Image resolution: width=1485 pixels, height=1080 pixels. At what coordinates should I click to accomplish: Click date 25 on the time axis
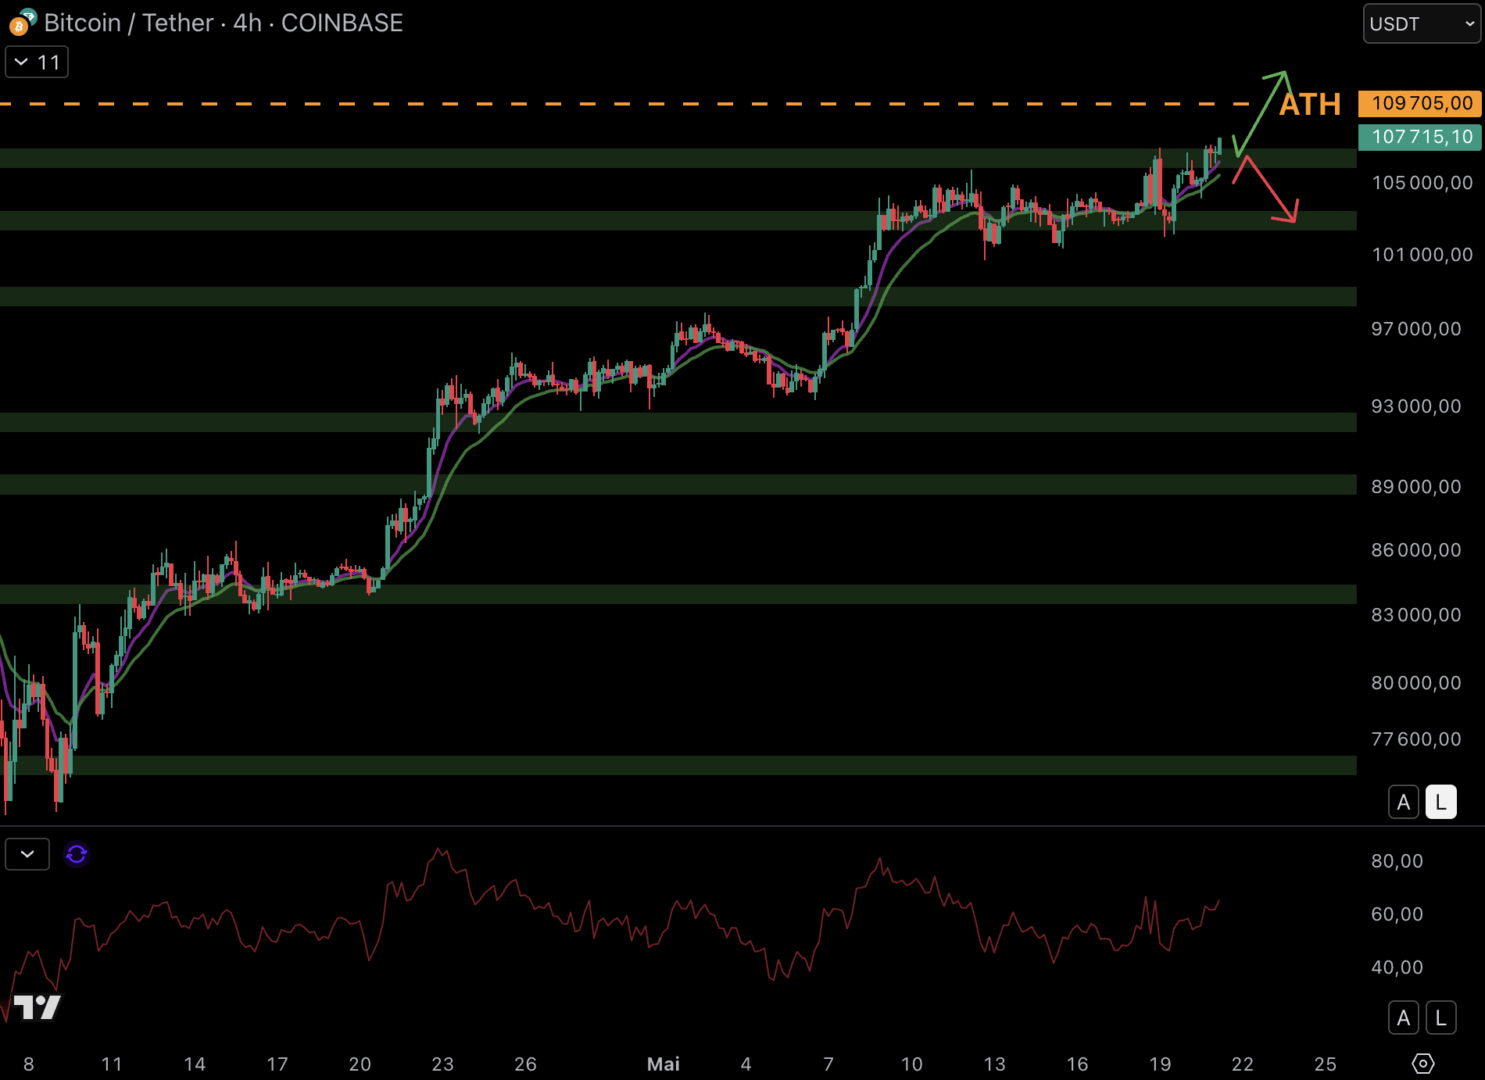click(x=1325, y=1064)
